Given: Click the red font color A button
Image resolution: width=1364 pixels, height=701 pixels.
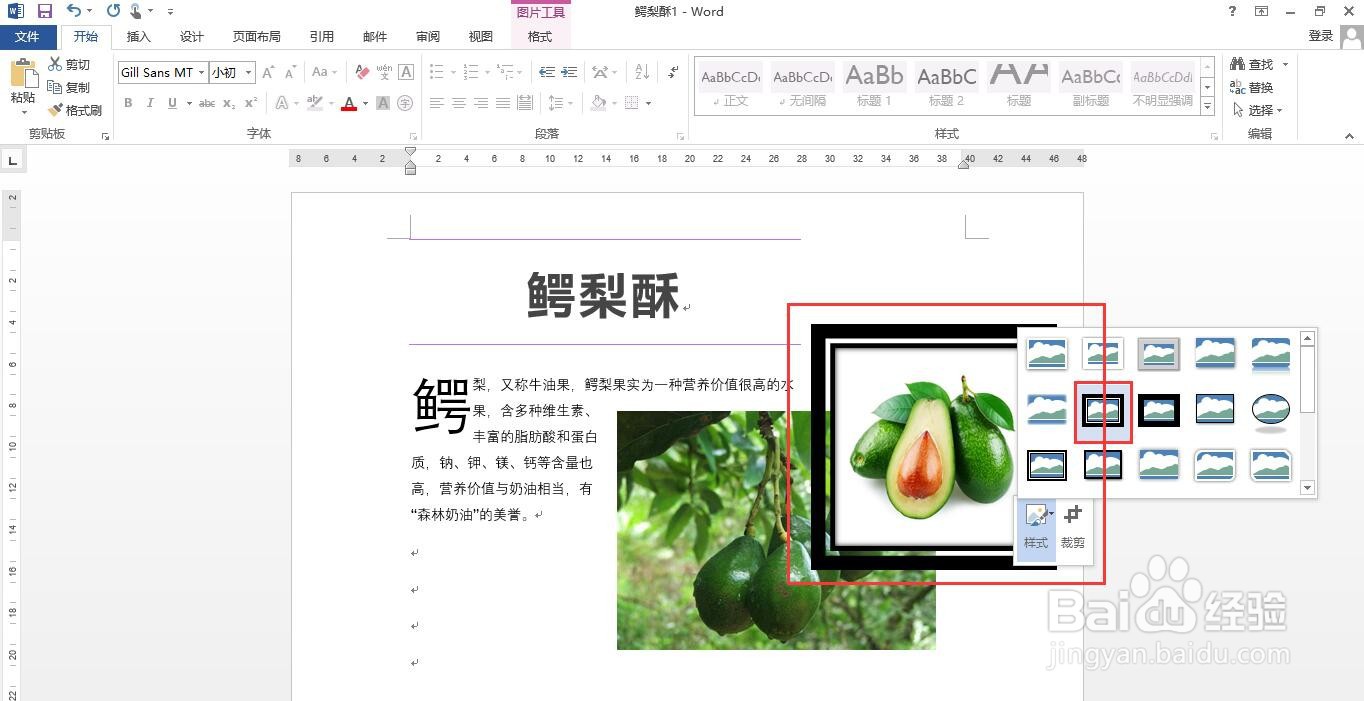Looking at the screenshot, I should click(x=348, y=103).
